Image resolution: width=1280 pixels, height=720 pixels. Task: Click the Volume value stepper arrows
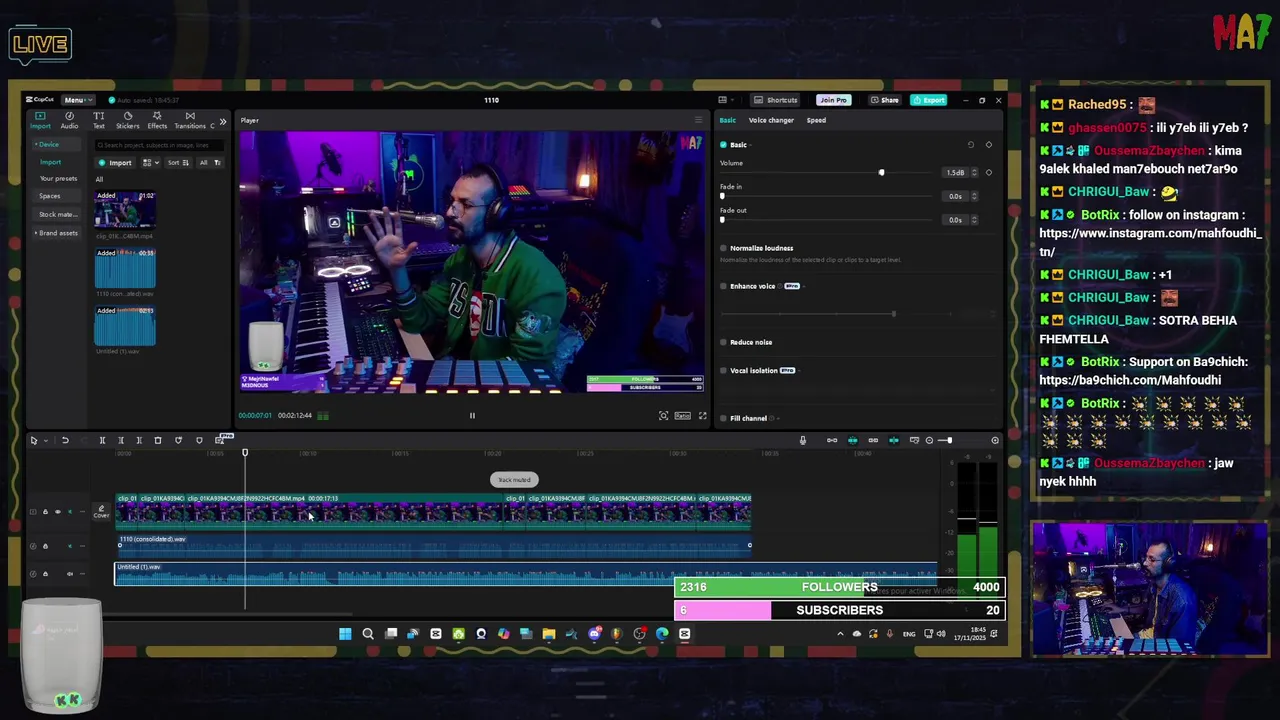974,173
